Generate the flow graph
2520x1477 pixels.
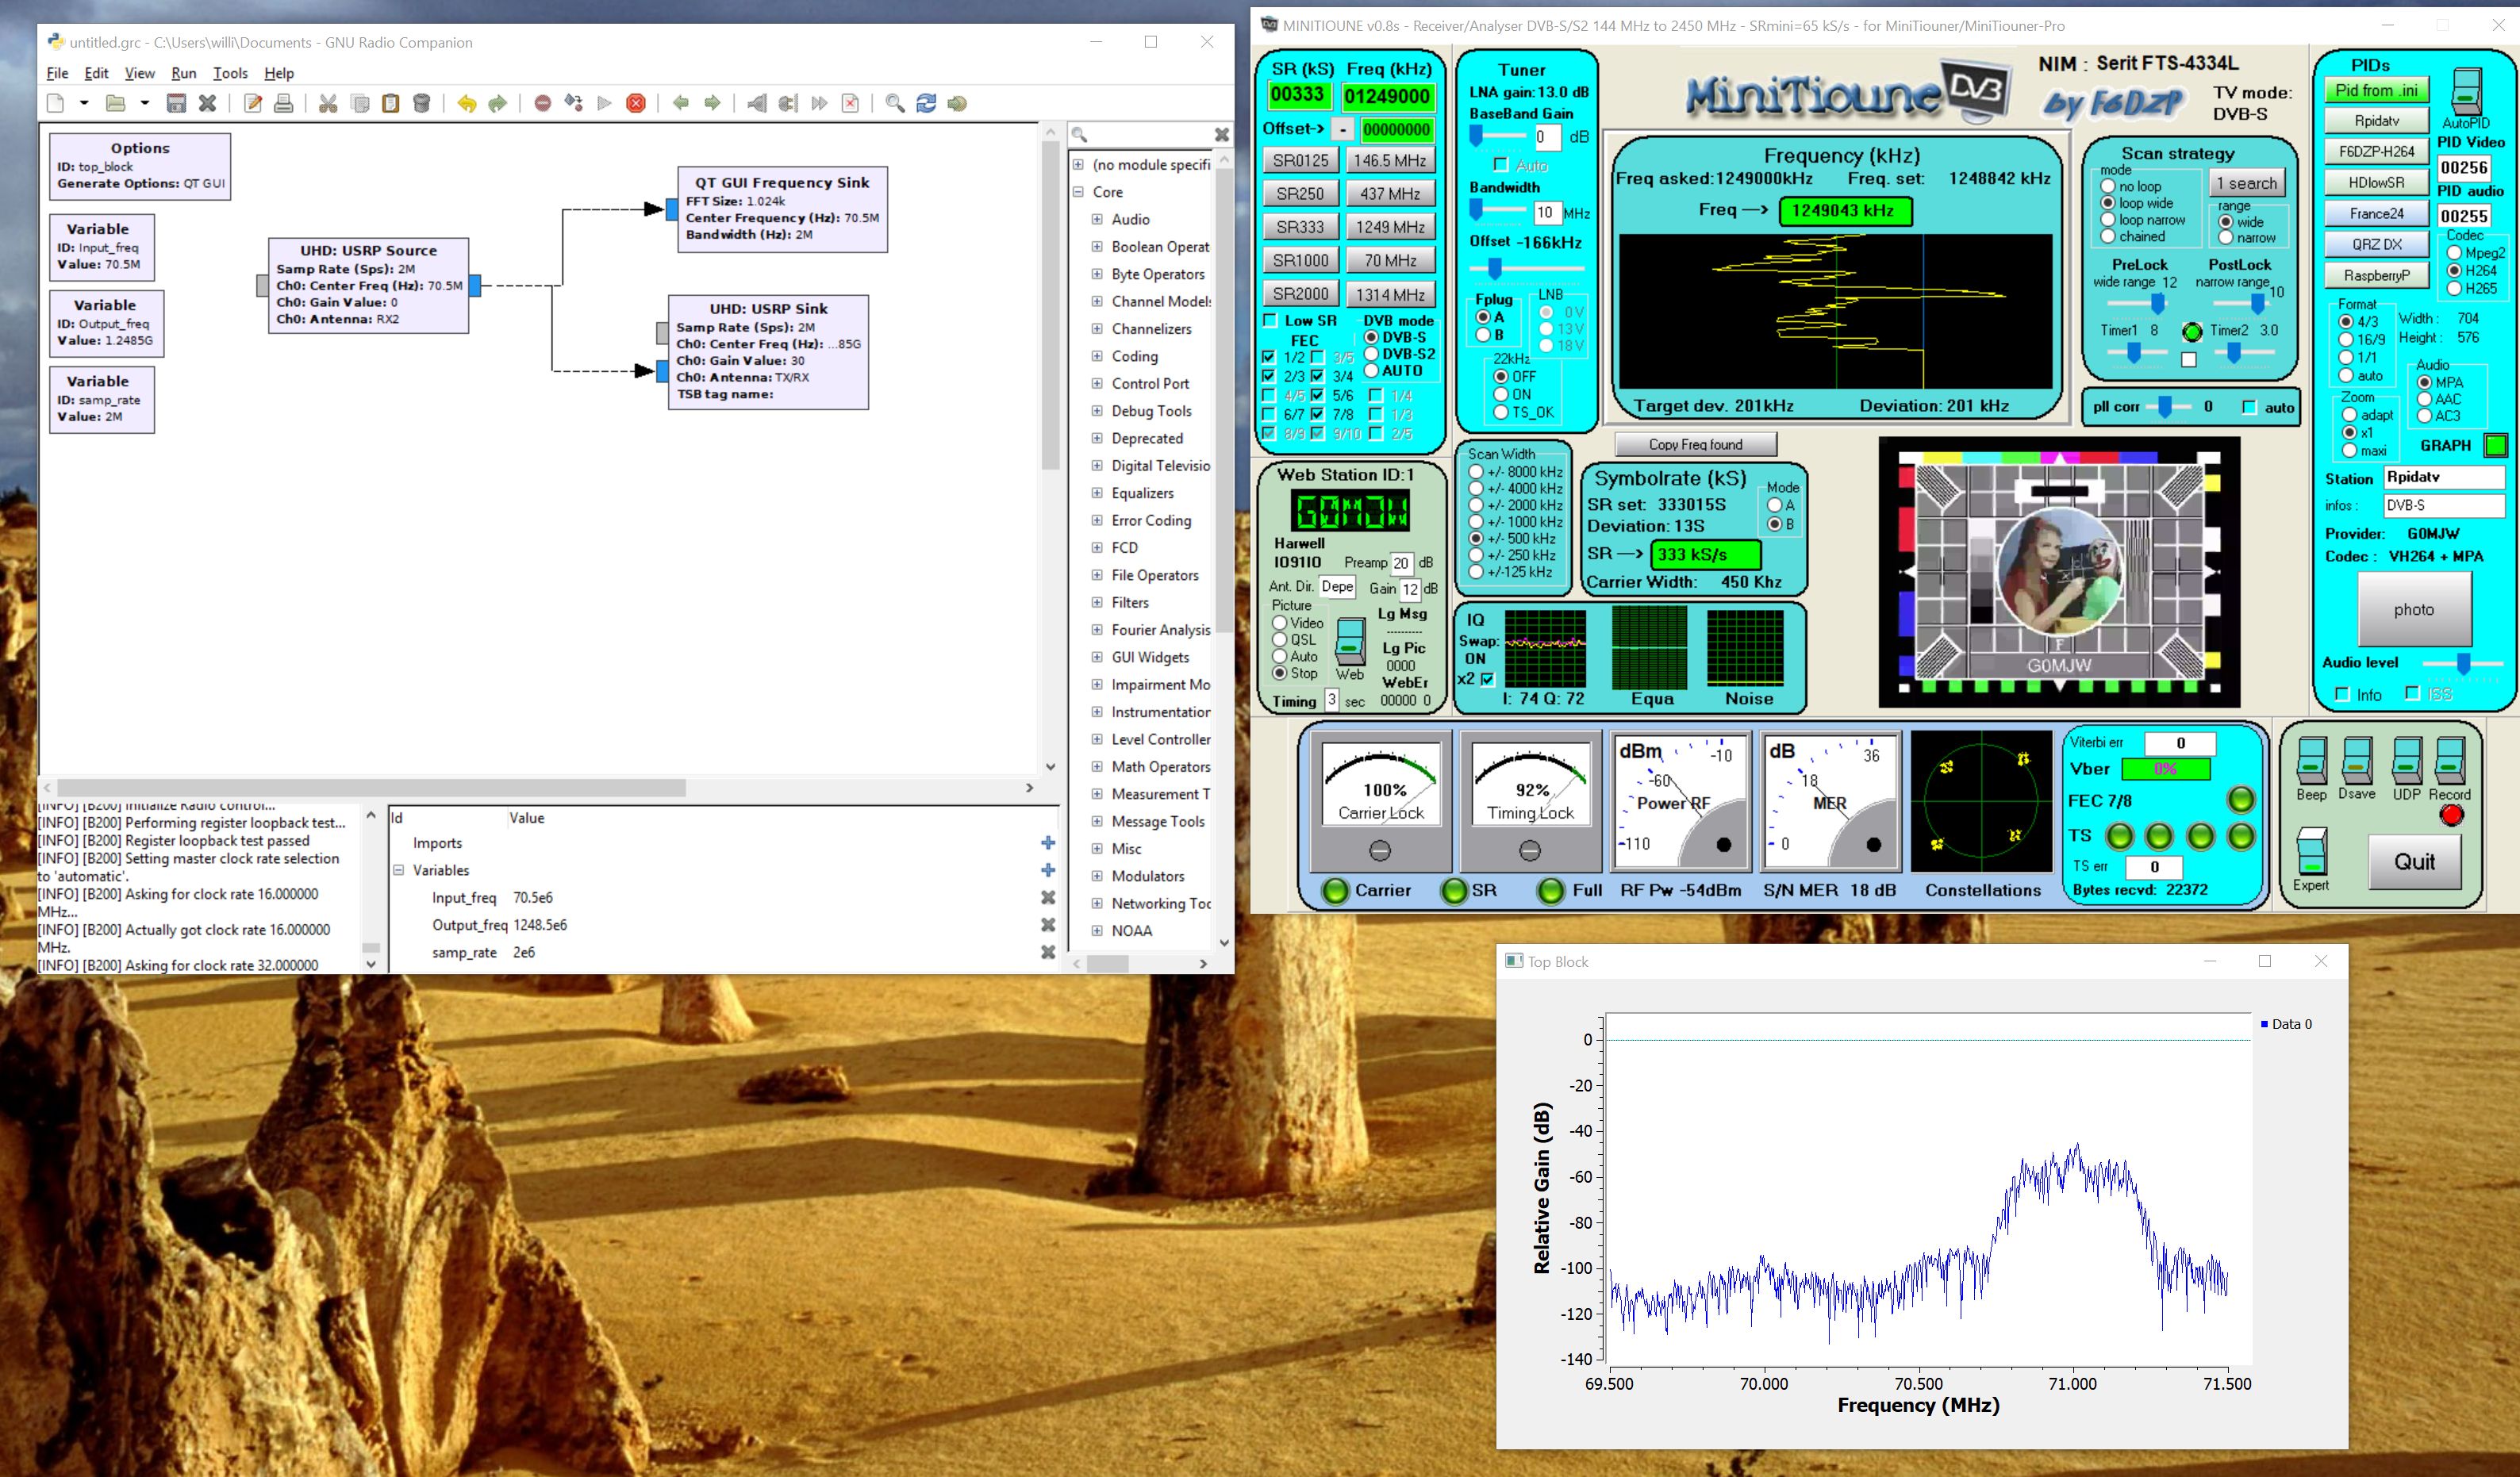point(574,103)
